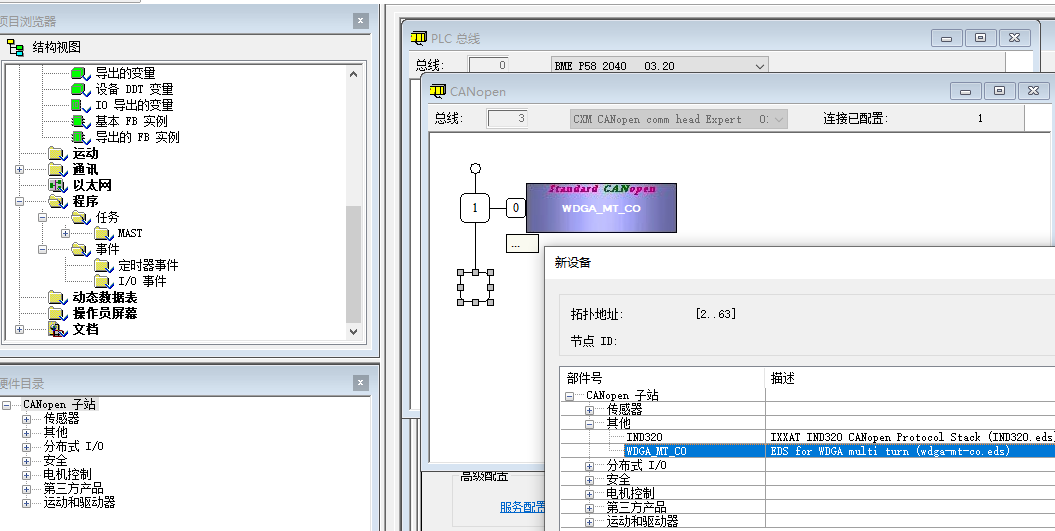Select the WDGA_MT_CO device block
Viewport: 1055px width, 531px height.
click(x=602, y=208)
